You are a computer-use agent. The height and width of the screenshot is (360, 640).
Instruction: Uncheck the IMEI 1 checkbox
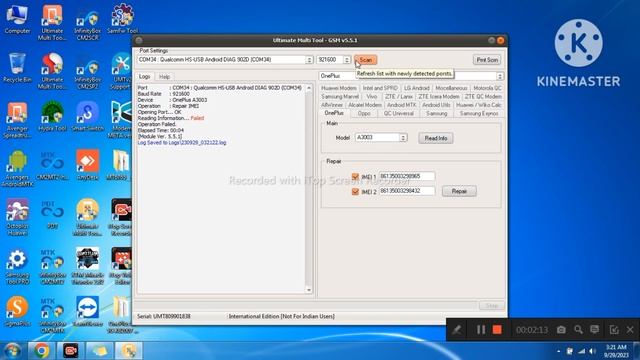click(355, 176)
